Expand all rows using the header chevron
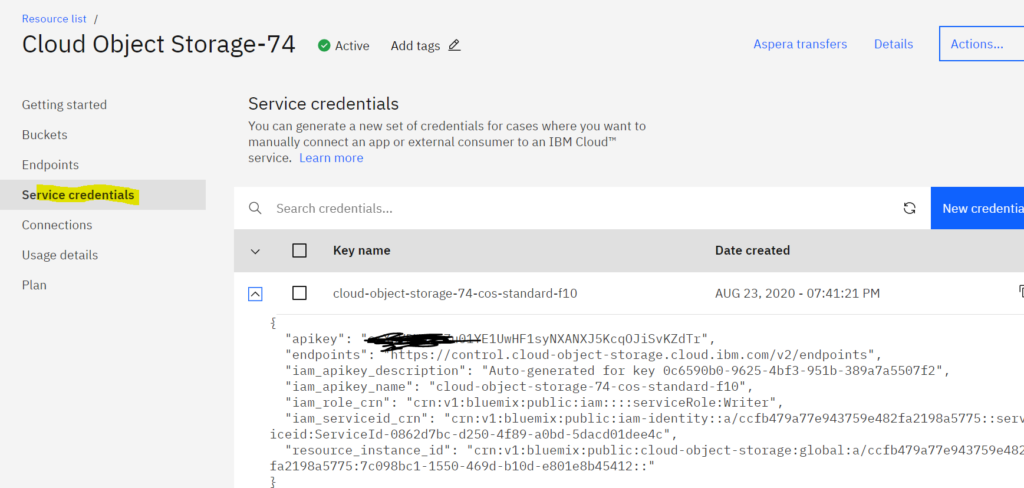 [255, 251]
